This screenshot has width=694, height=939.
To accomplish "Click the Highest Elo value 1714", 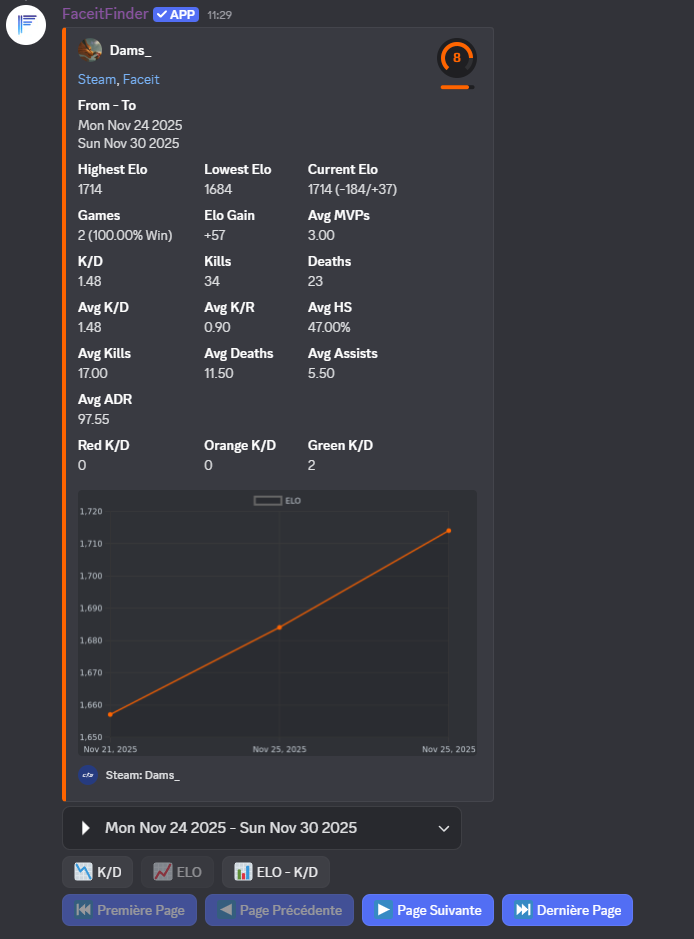I will pos(90,189).
